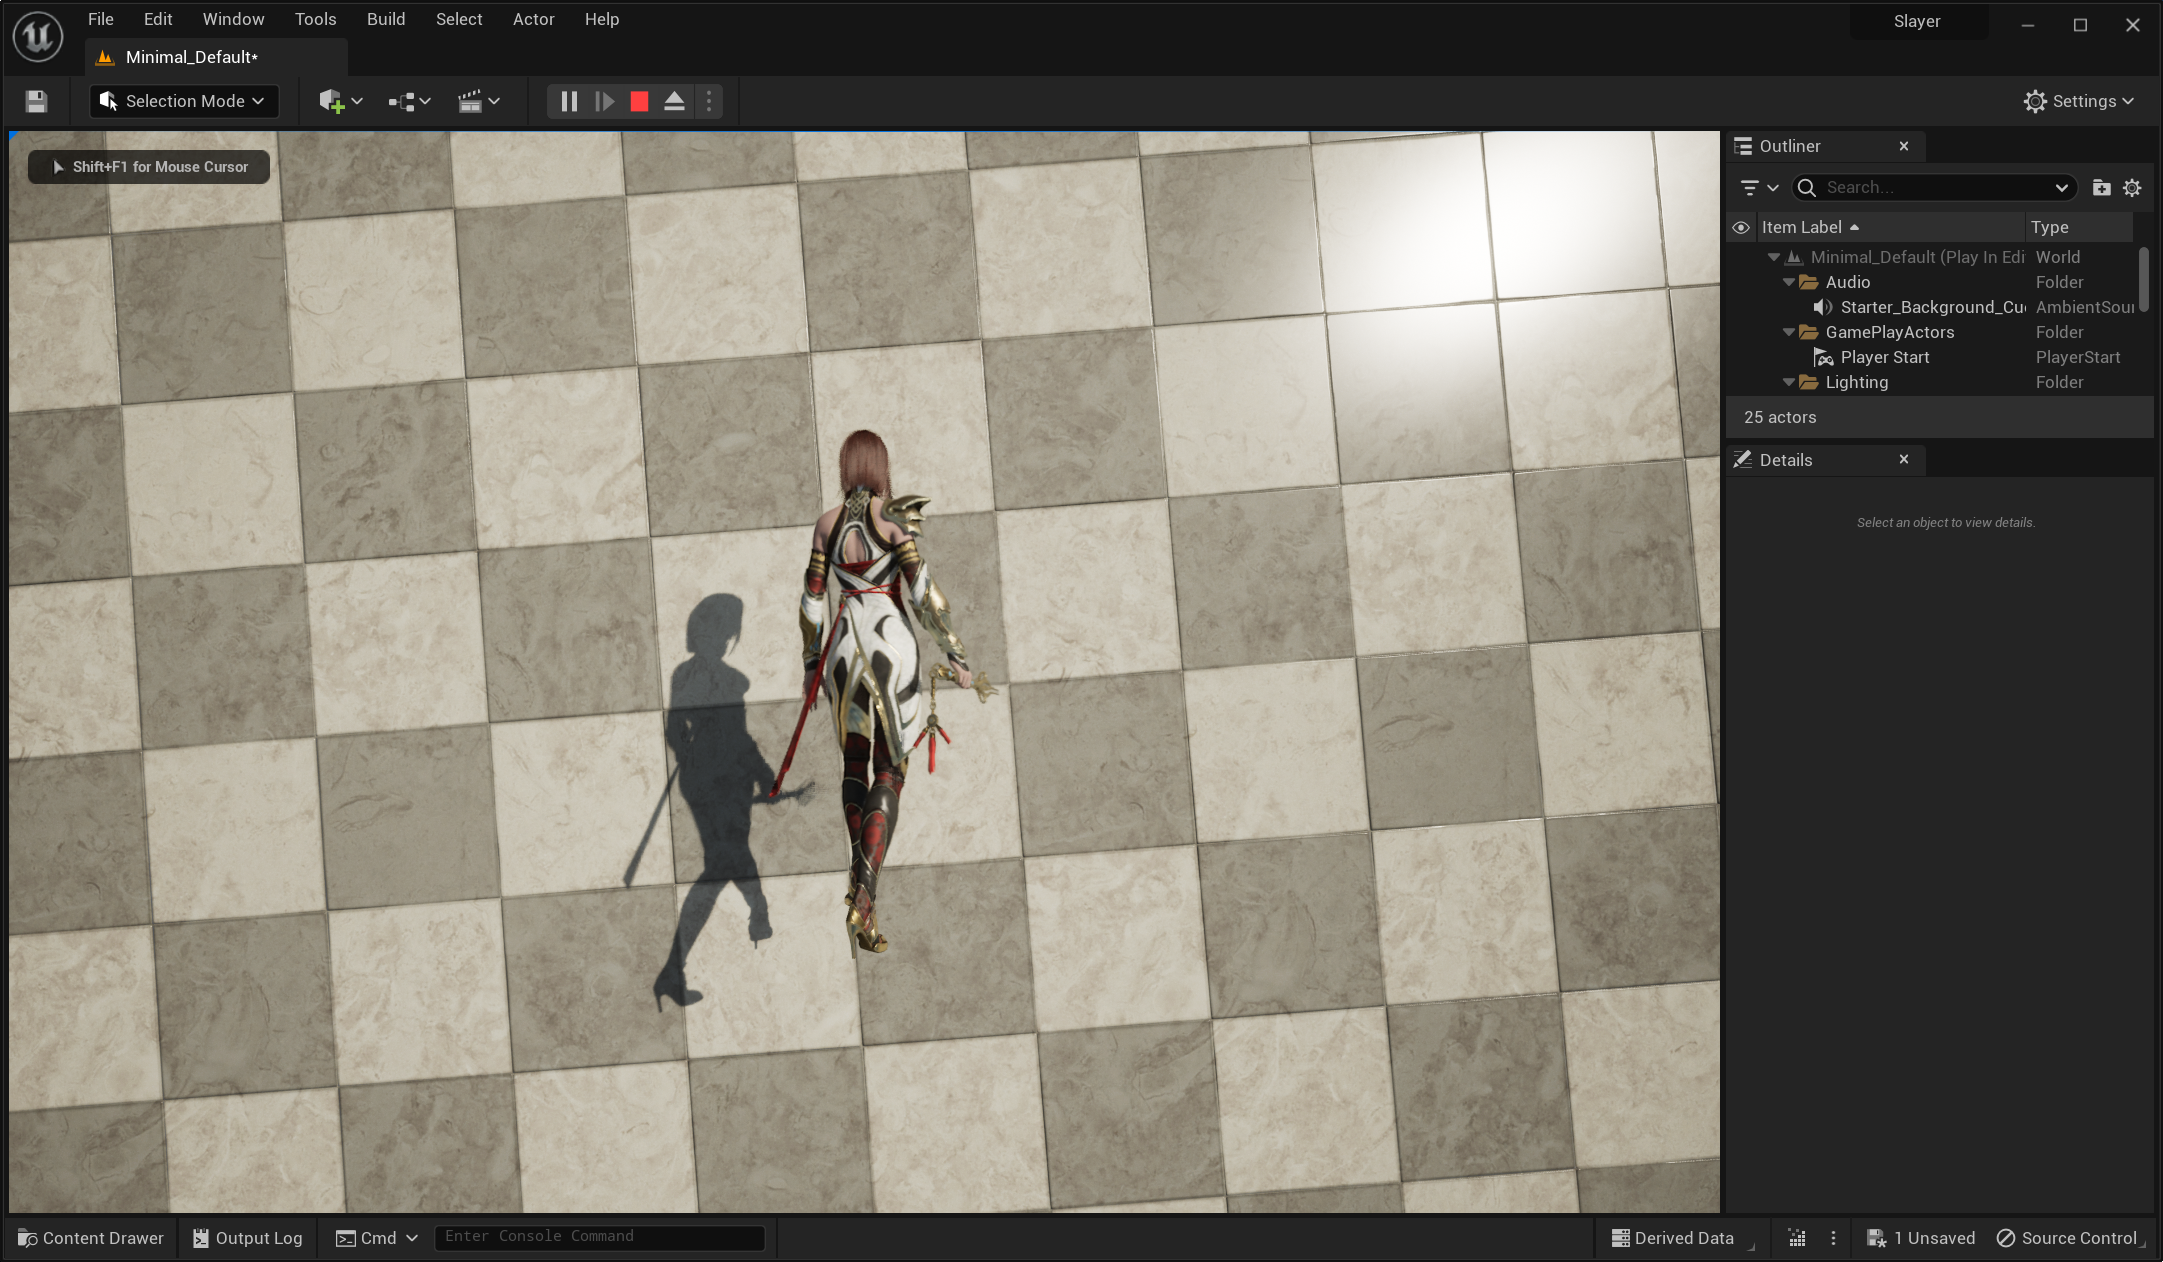
Task: Click the console command input field
Action: [x=600, y=1237]
